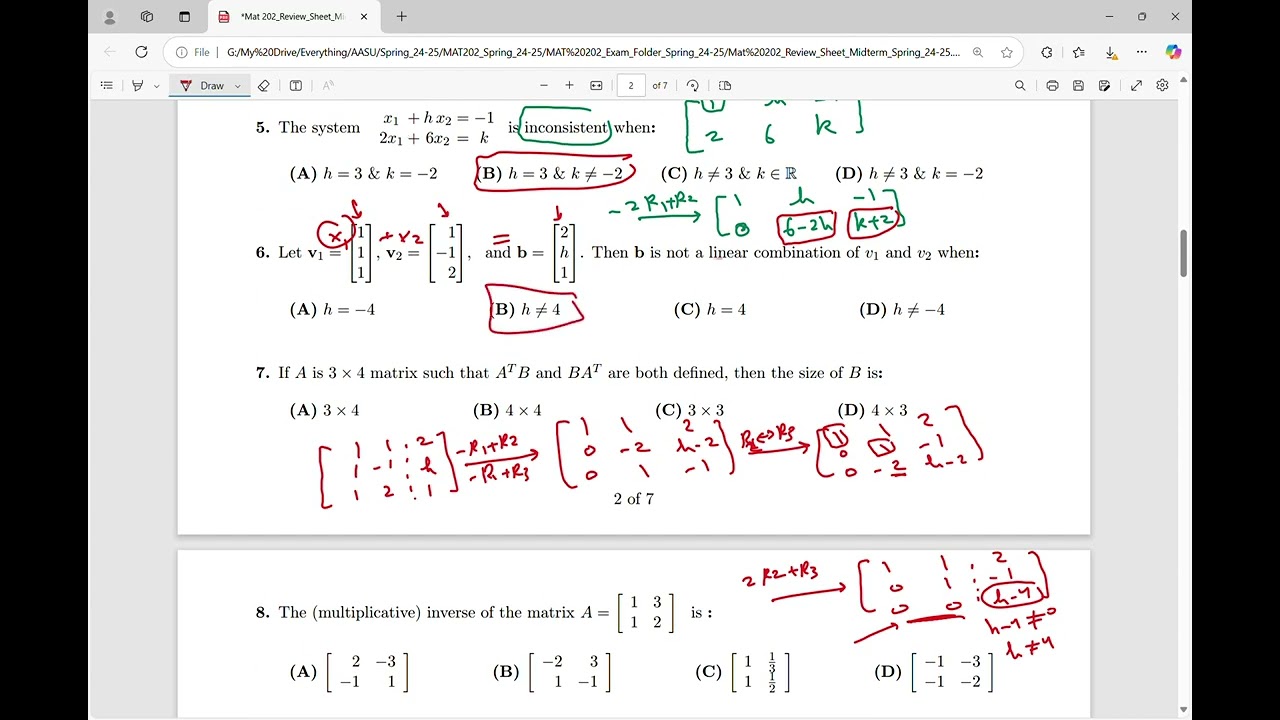Image resolution: width=1280 pixels, height=720 pixels.
Task: Click answer '(A) 3 × 4' in question 7
Action: pos(324,410)
